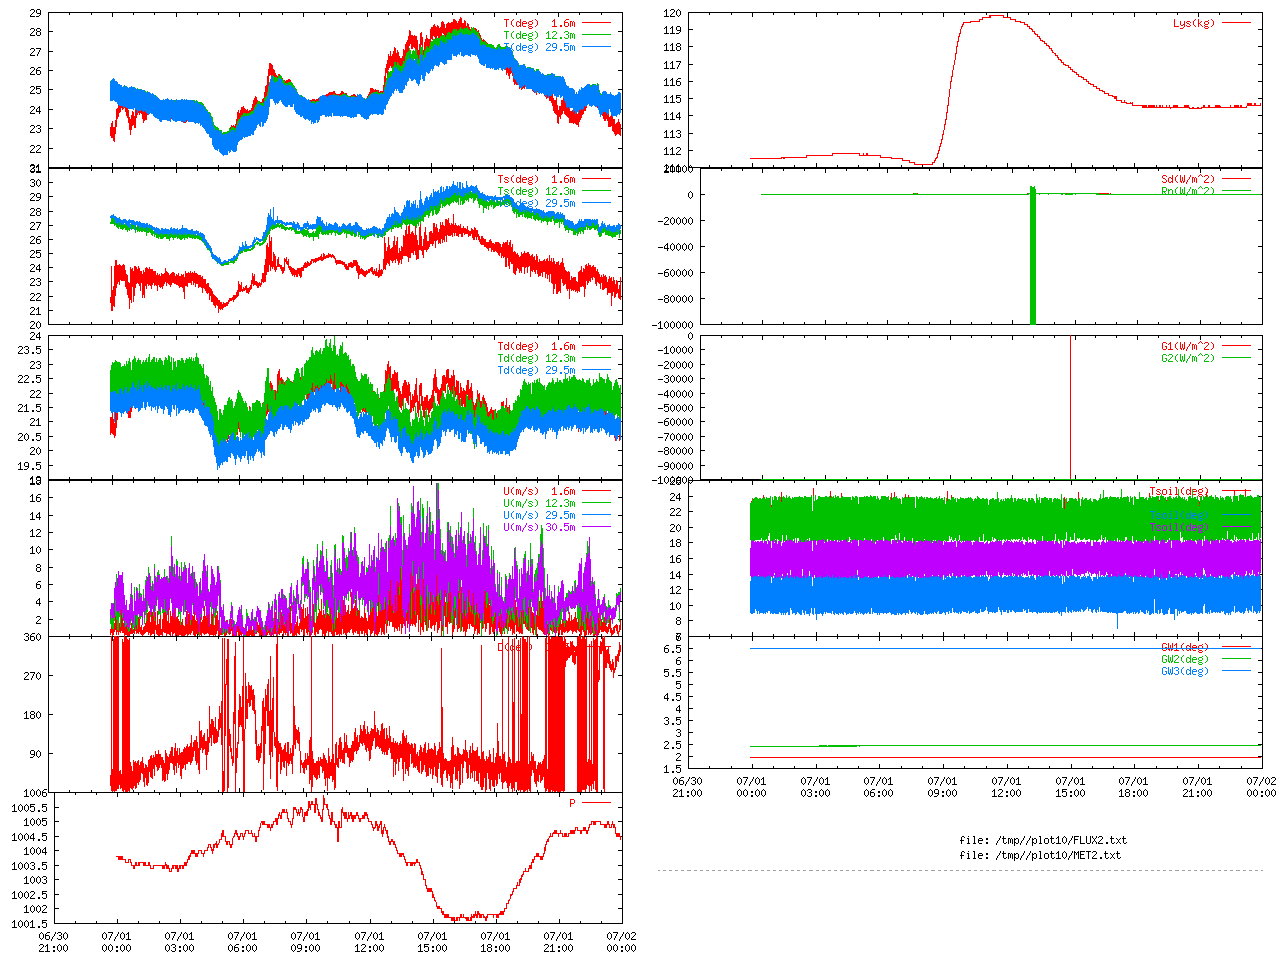The image size is (1280, 960).
Task: Click the red U(m/s) 1.6m legend label
Action: pos(539,492)
